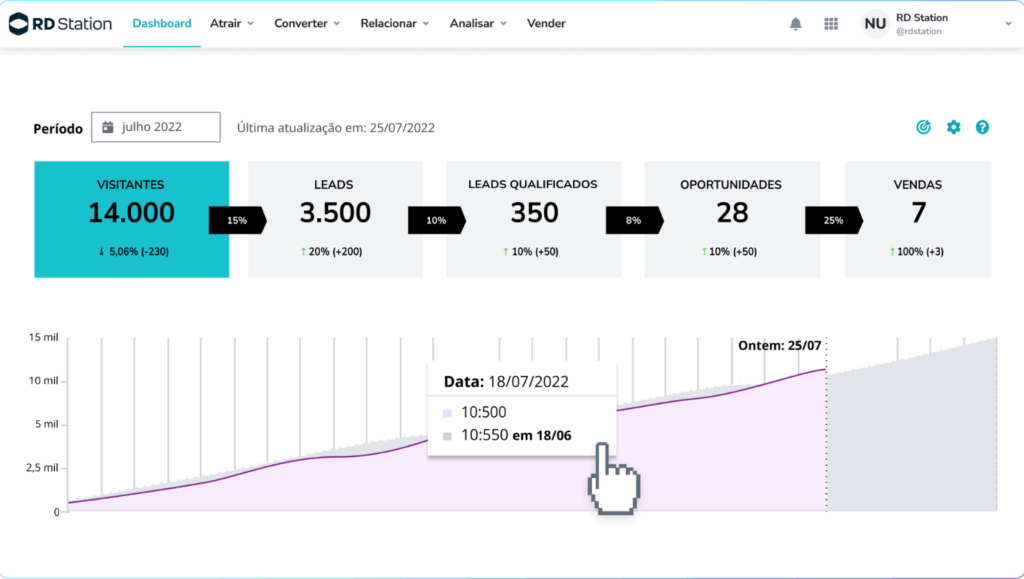Expand the Atrair dropdown menu

[232, 23]
